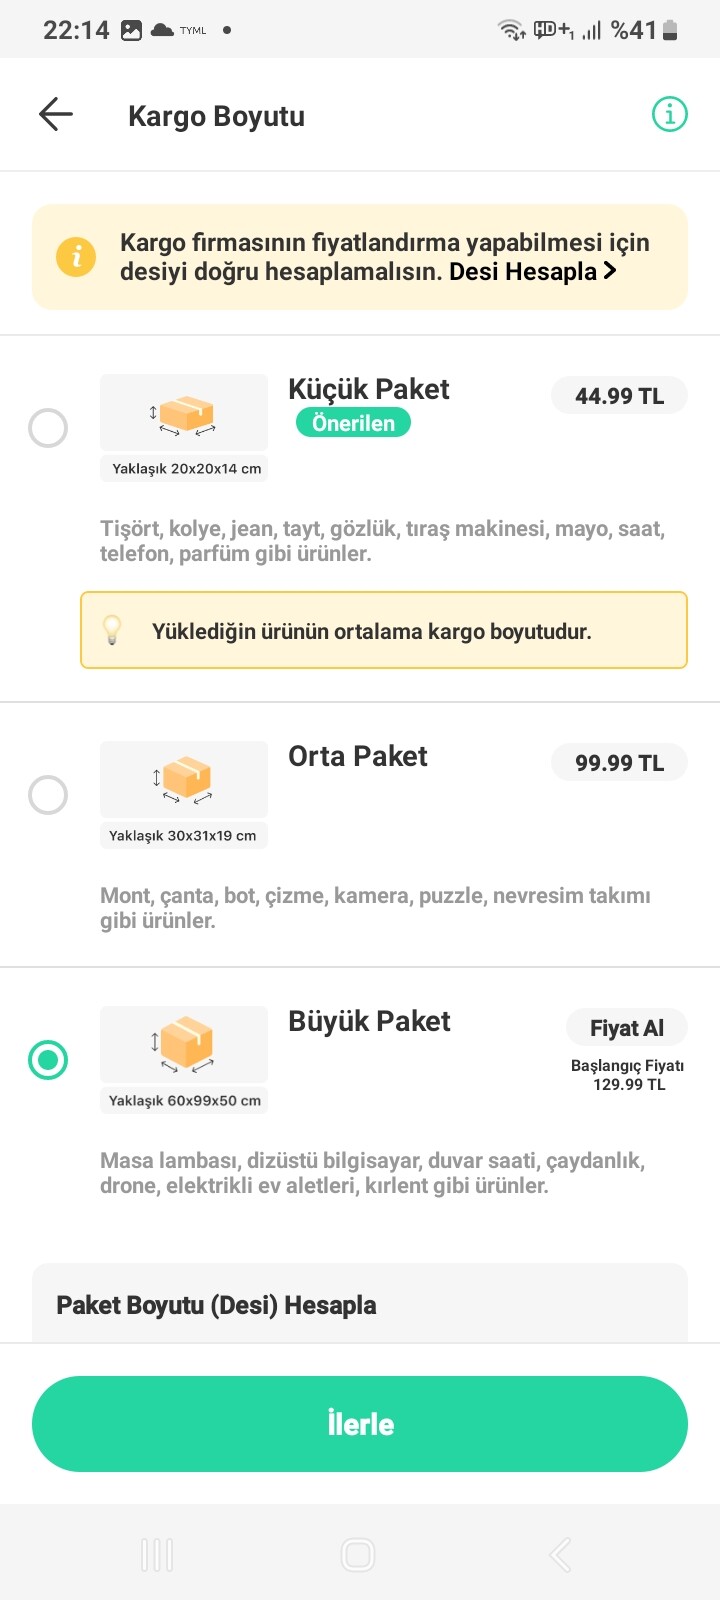Screen dimensions: 720x1600
Task: Select the Orta Paket radio button
Action: (x=48, y=795)
